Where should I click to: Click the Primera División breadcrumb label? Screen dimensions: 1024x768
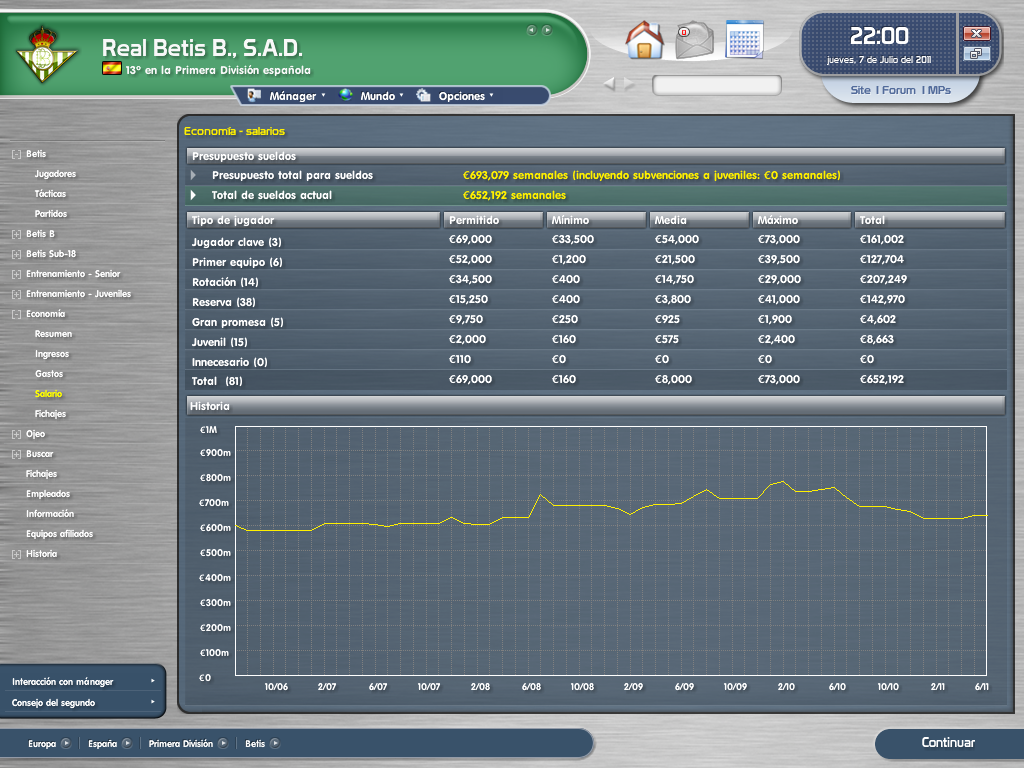point(180,743)
